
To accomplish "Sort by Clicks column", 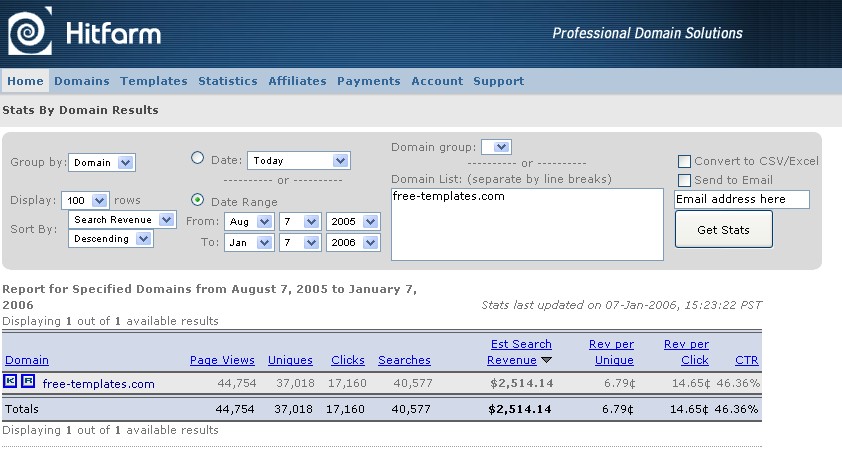I will point(348,360).
